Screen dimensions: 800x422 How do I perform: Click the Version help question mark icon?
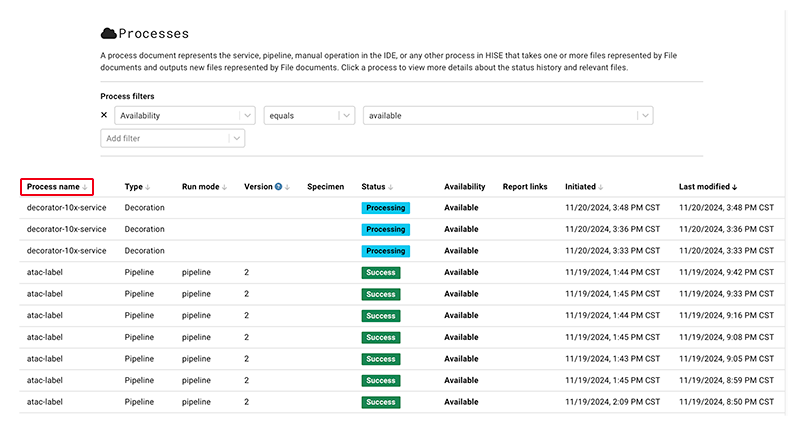278,187
